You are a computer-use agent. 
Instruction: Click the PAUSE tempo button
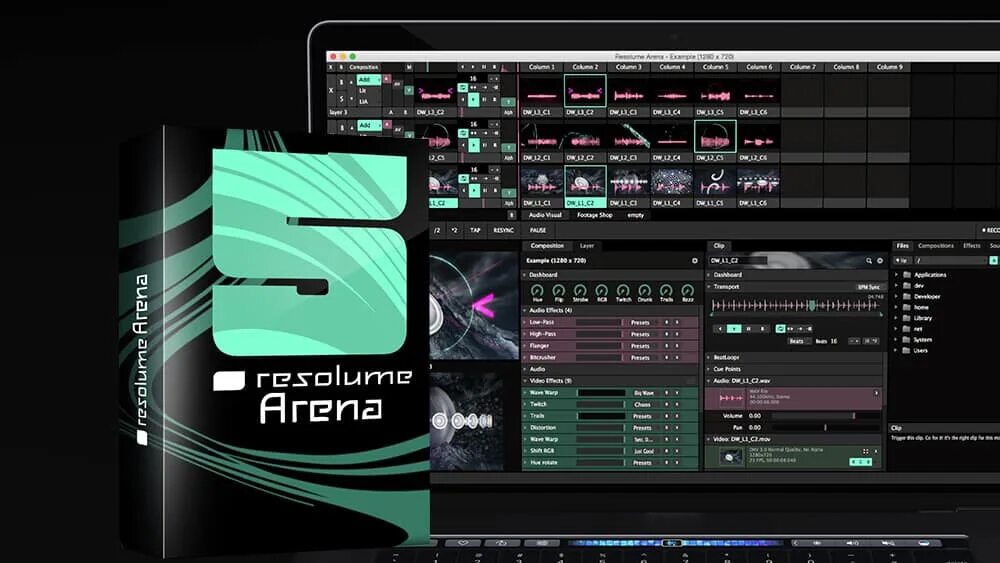[x=538, y=230]
